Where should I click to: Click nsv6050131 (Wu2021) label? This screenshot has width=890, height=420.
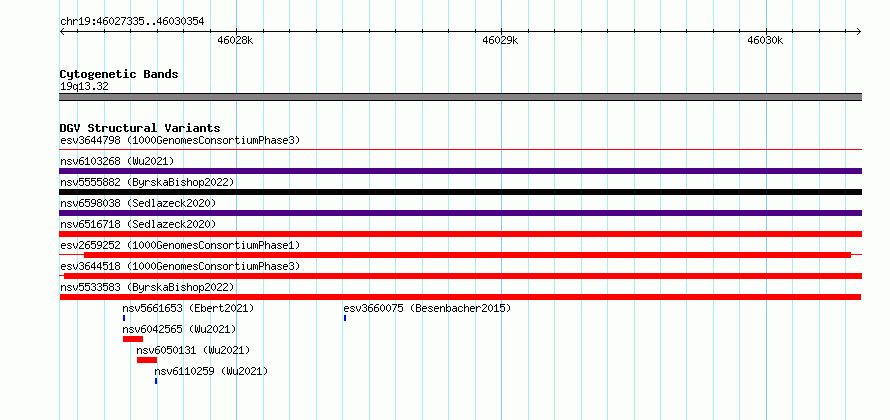coord(193,350)
